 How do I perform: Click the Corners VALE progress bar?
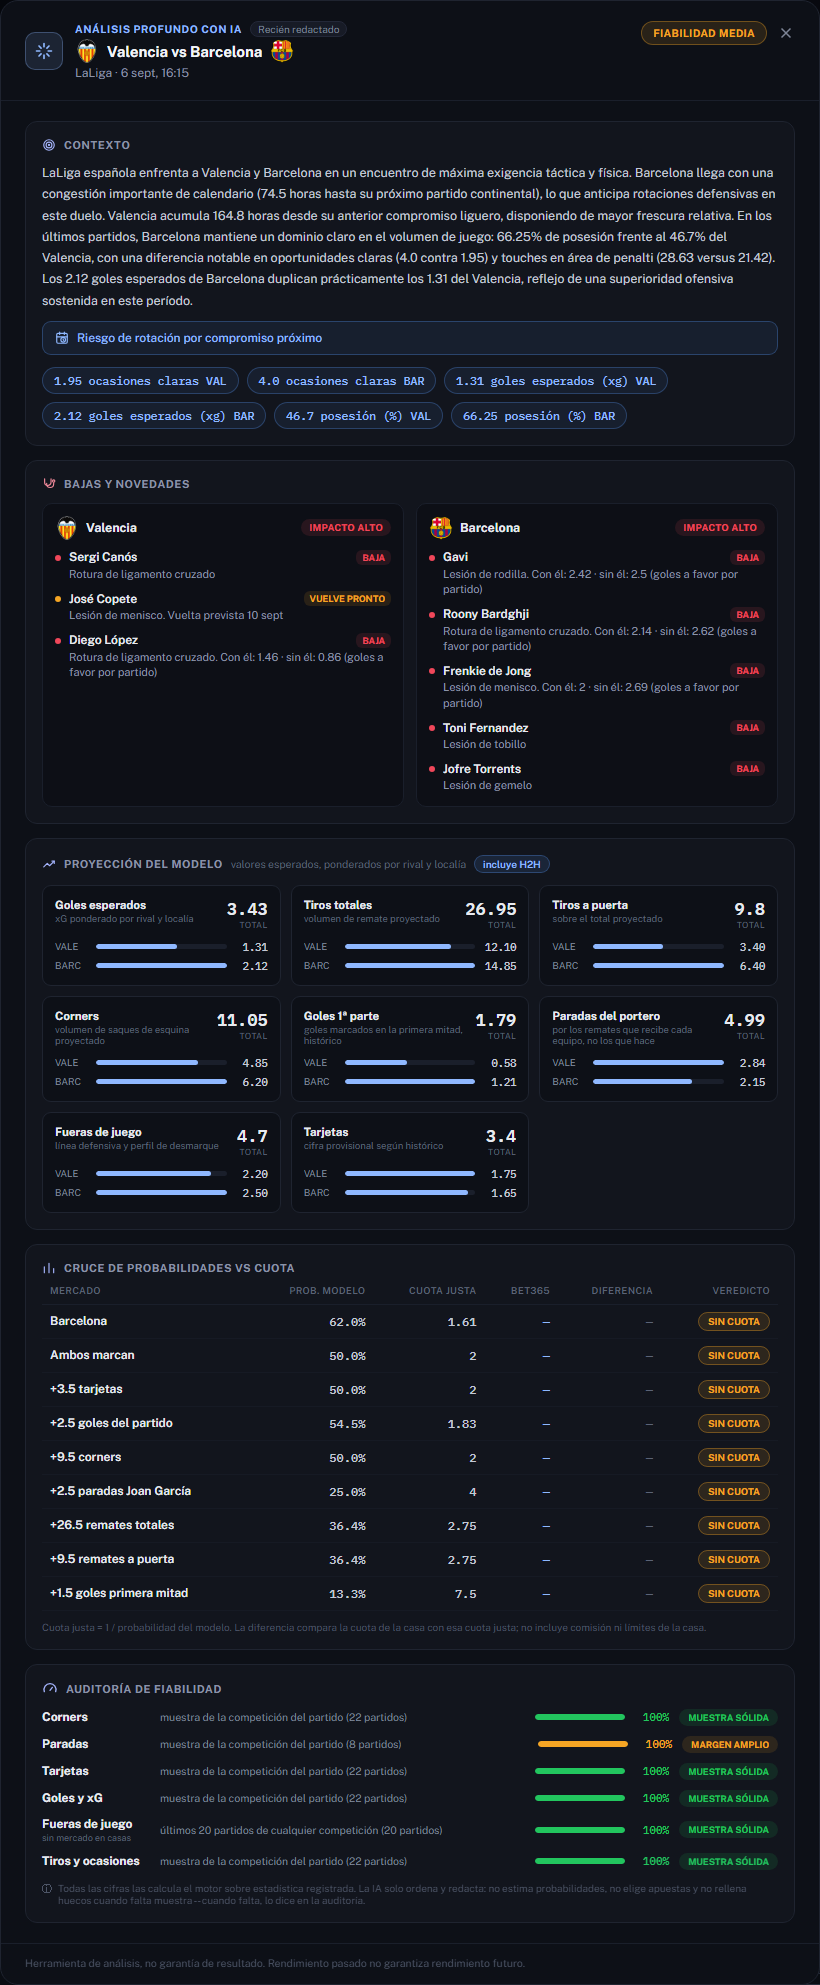coord(161,1062)
